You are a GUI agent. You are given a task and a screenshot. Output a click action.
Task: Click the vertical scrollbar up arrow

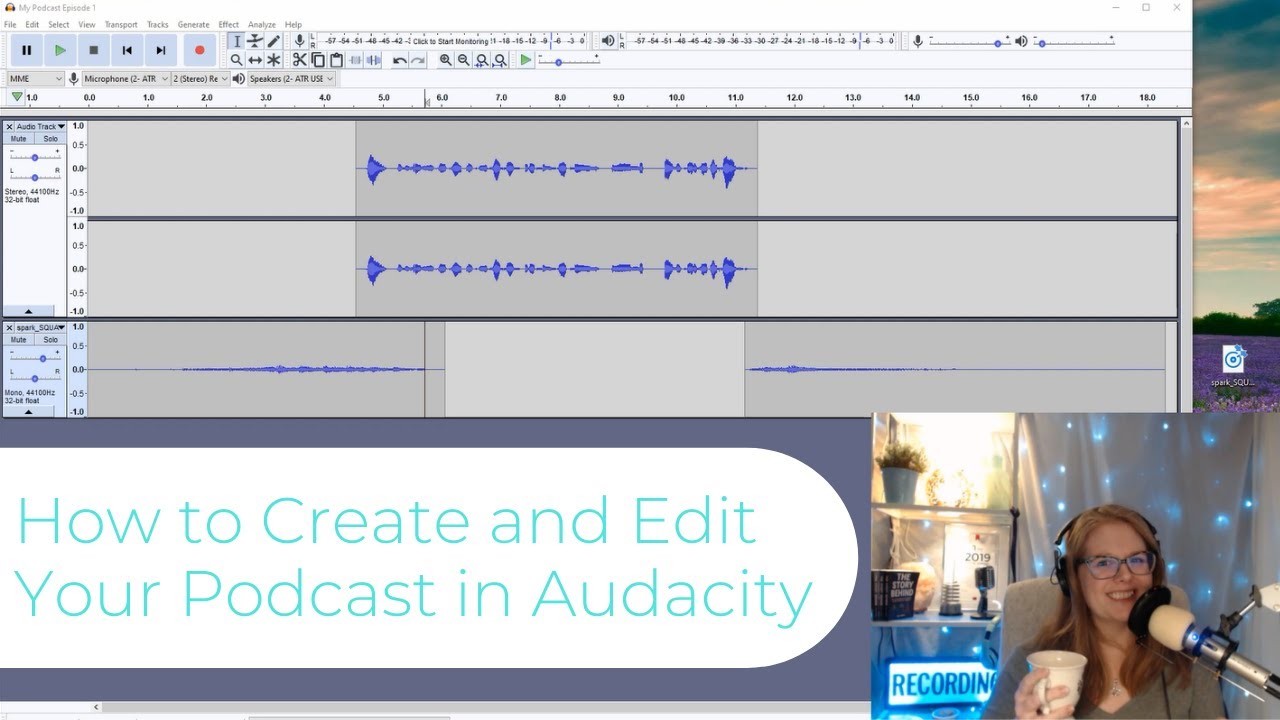click(1186, 124)
